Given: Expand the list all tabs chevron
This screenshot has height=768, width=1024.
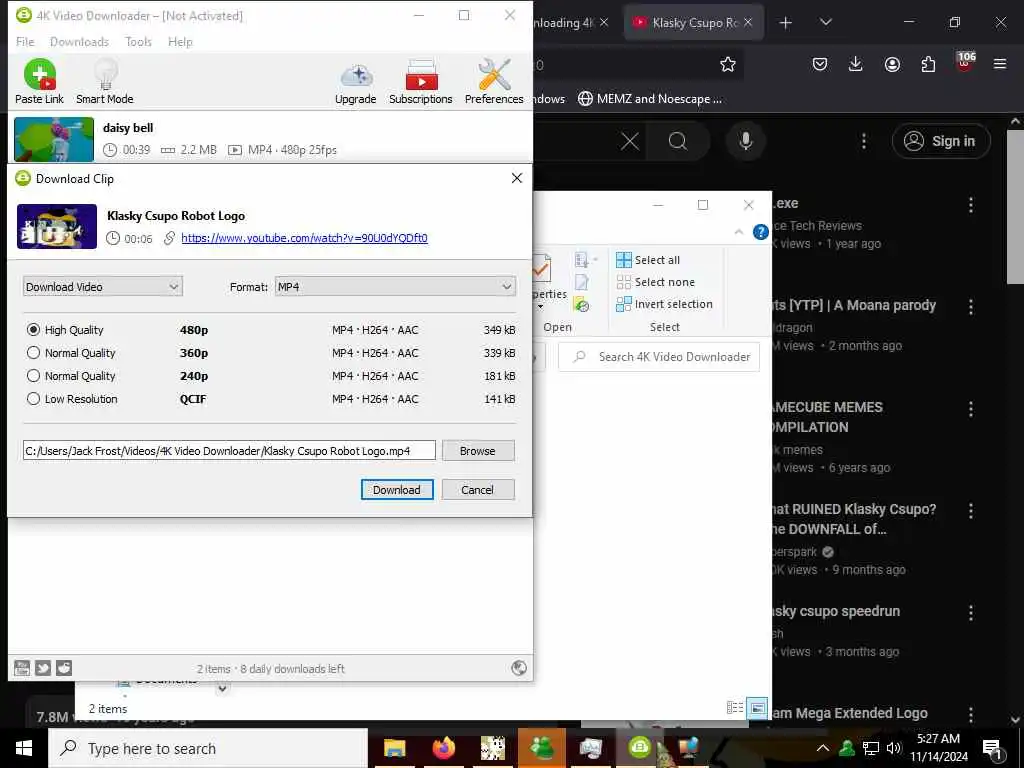Looking at the screenshot, I should [826, 23].
